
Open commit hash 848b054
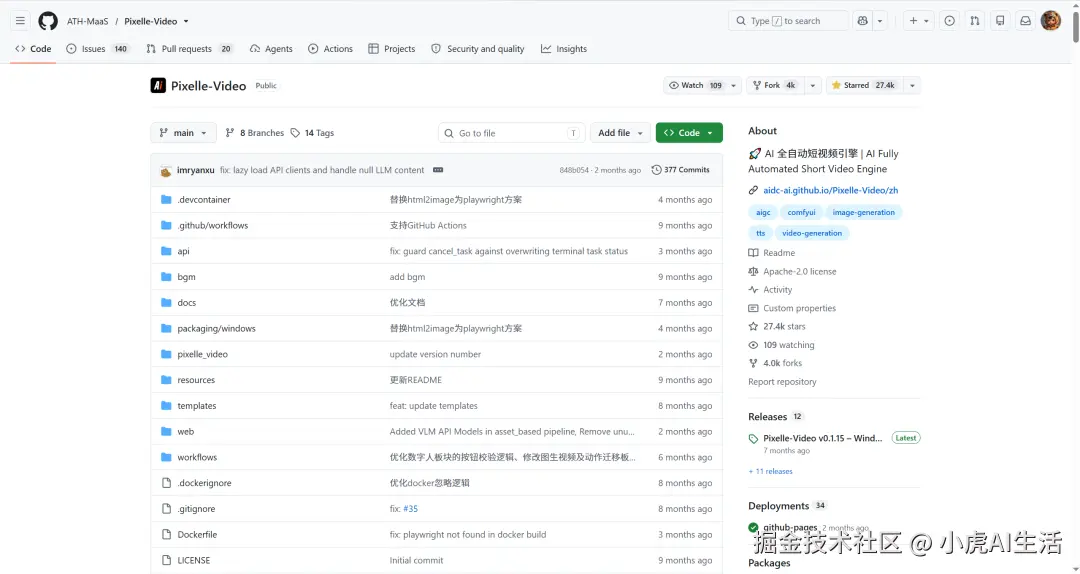coord(574,170)
